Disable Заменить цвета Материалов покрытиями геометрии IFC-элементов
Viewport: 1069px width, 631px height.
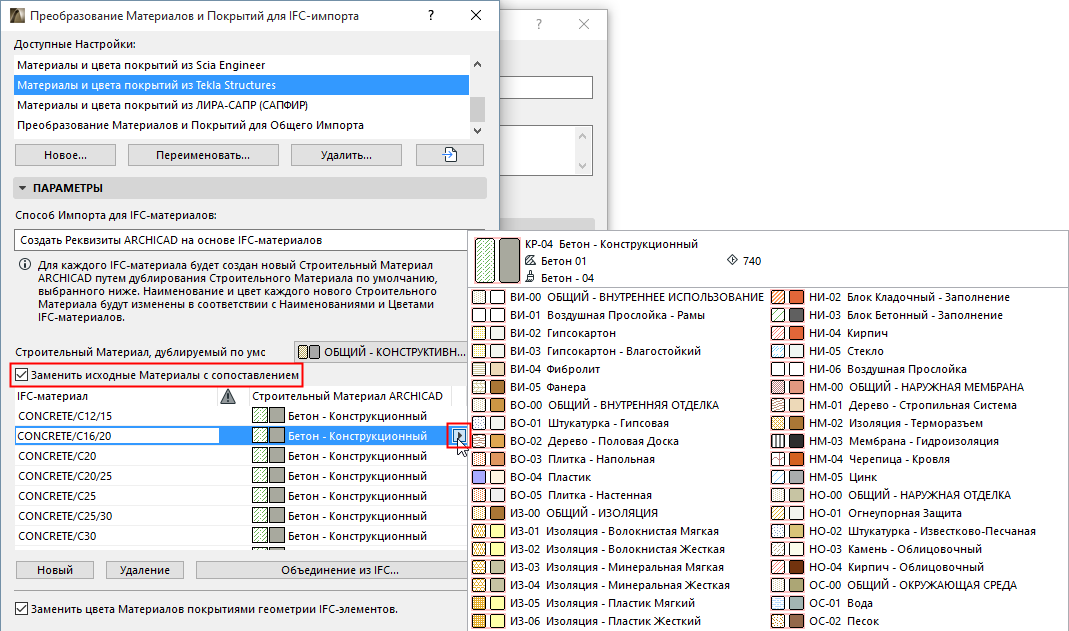click(x=21, y=606)
